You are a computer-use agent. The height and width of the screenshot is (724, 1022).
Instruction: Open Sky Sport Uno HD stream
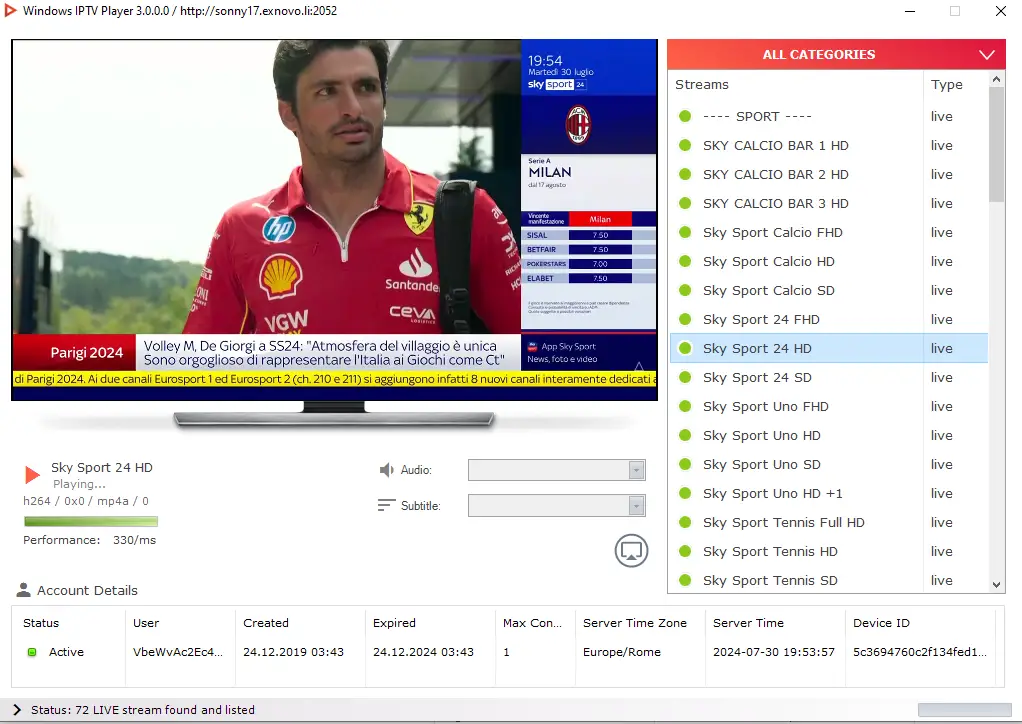click(x=828, y=435)
